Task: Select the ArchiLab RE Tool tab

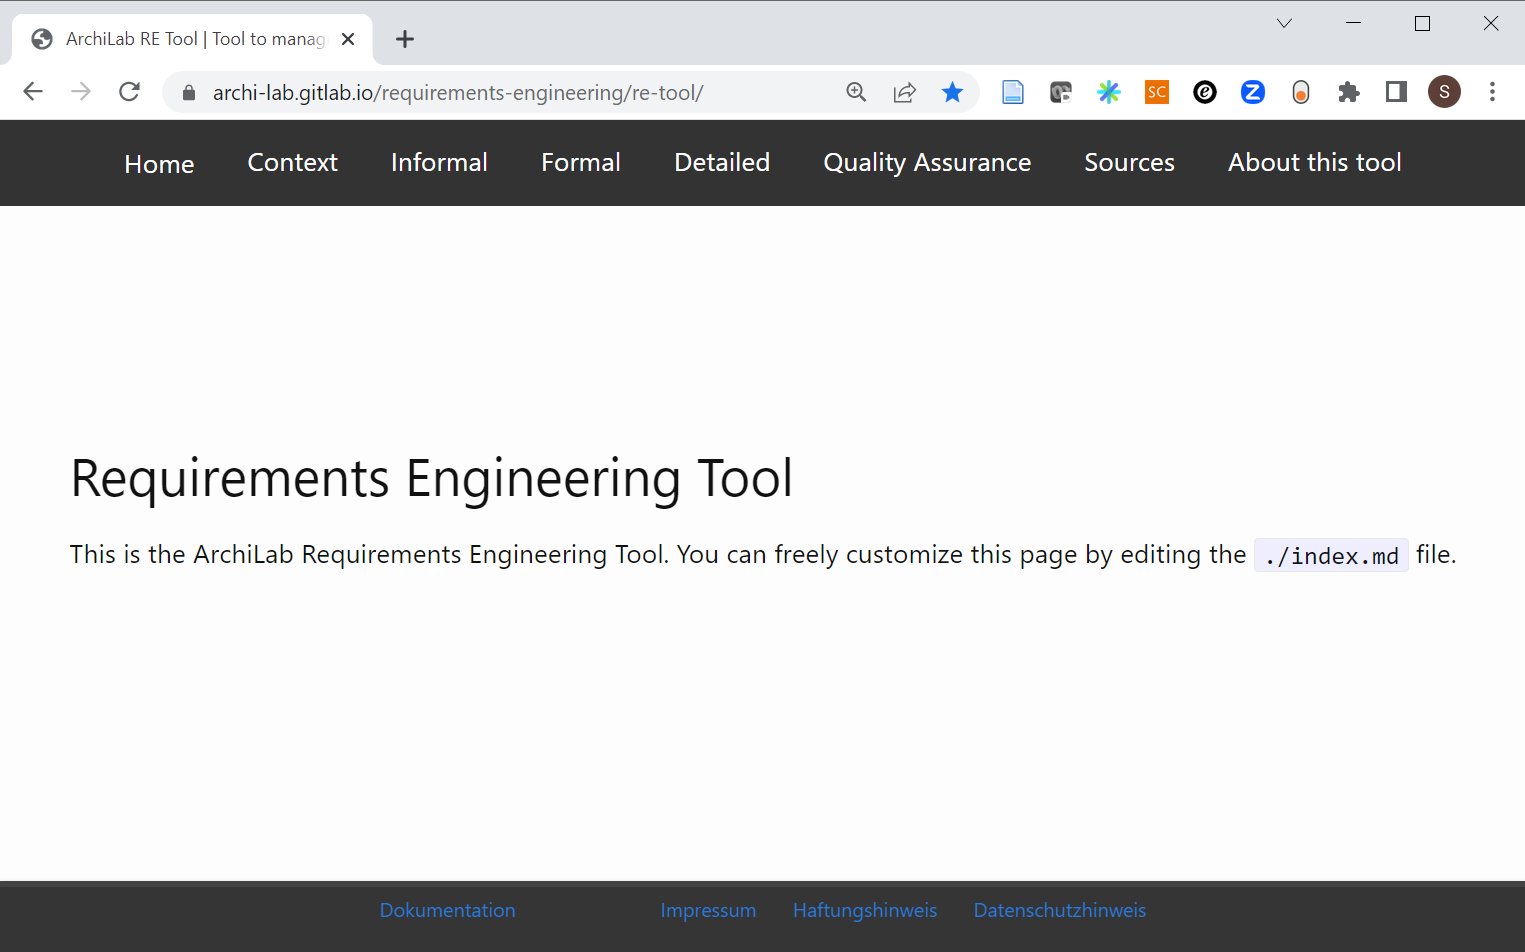Action: tap(192, 39)
